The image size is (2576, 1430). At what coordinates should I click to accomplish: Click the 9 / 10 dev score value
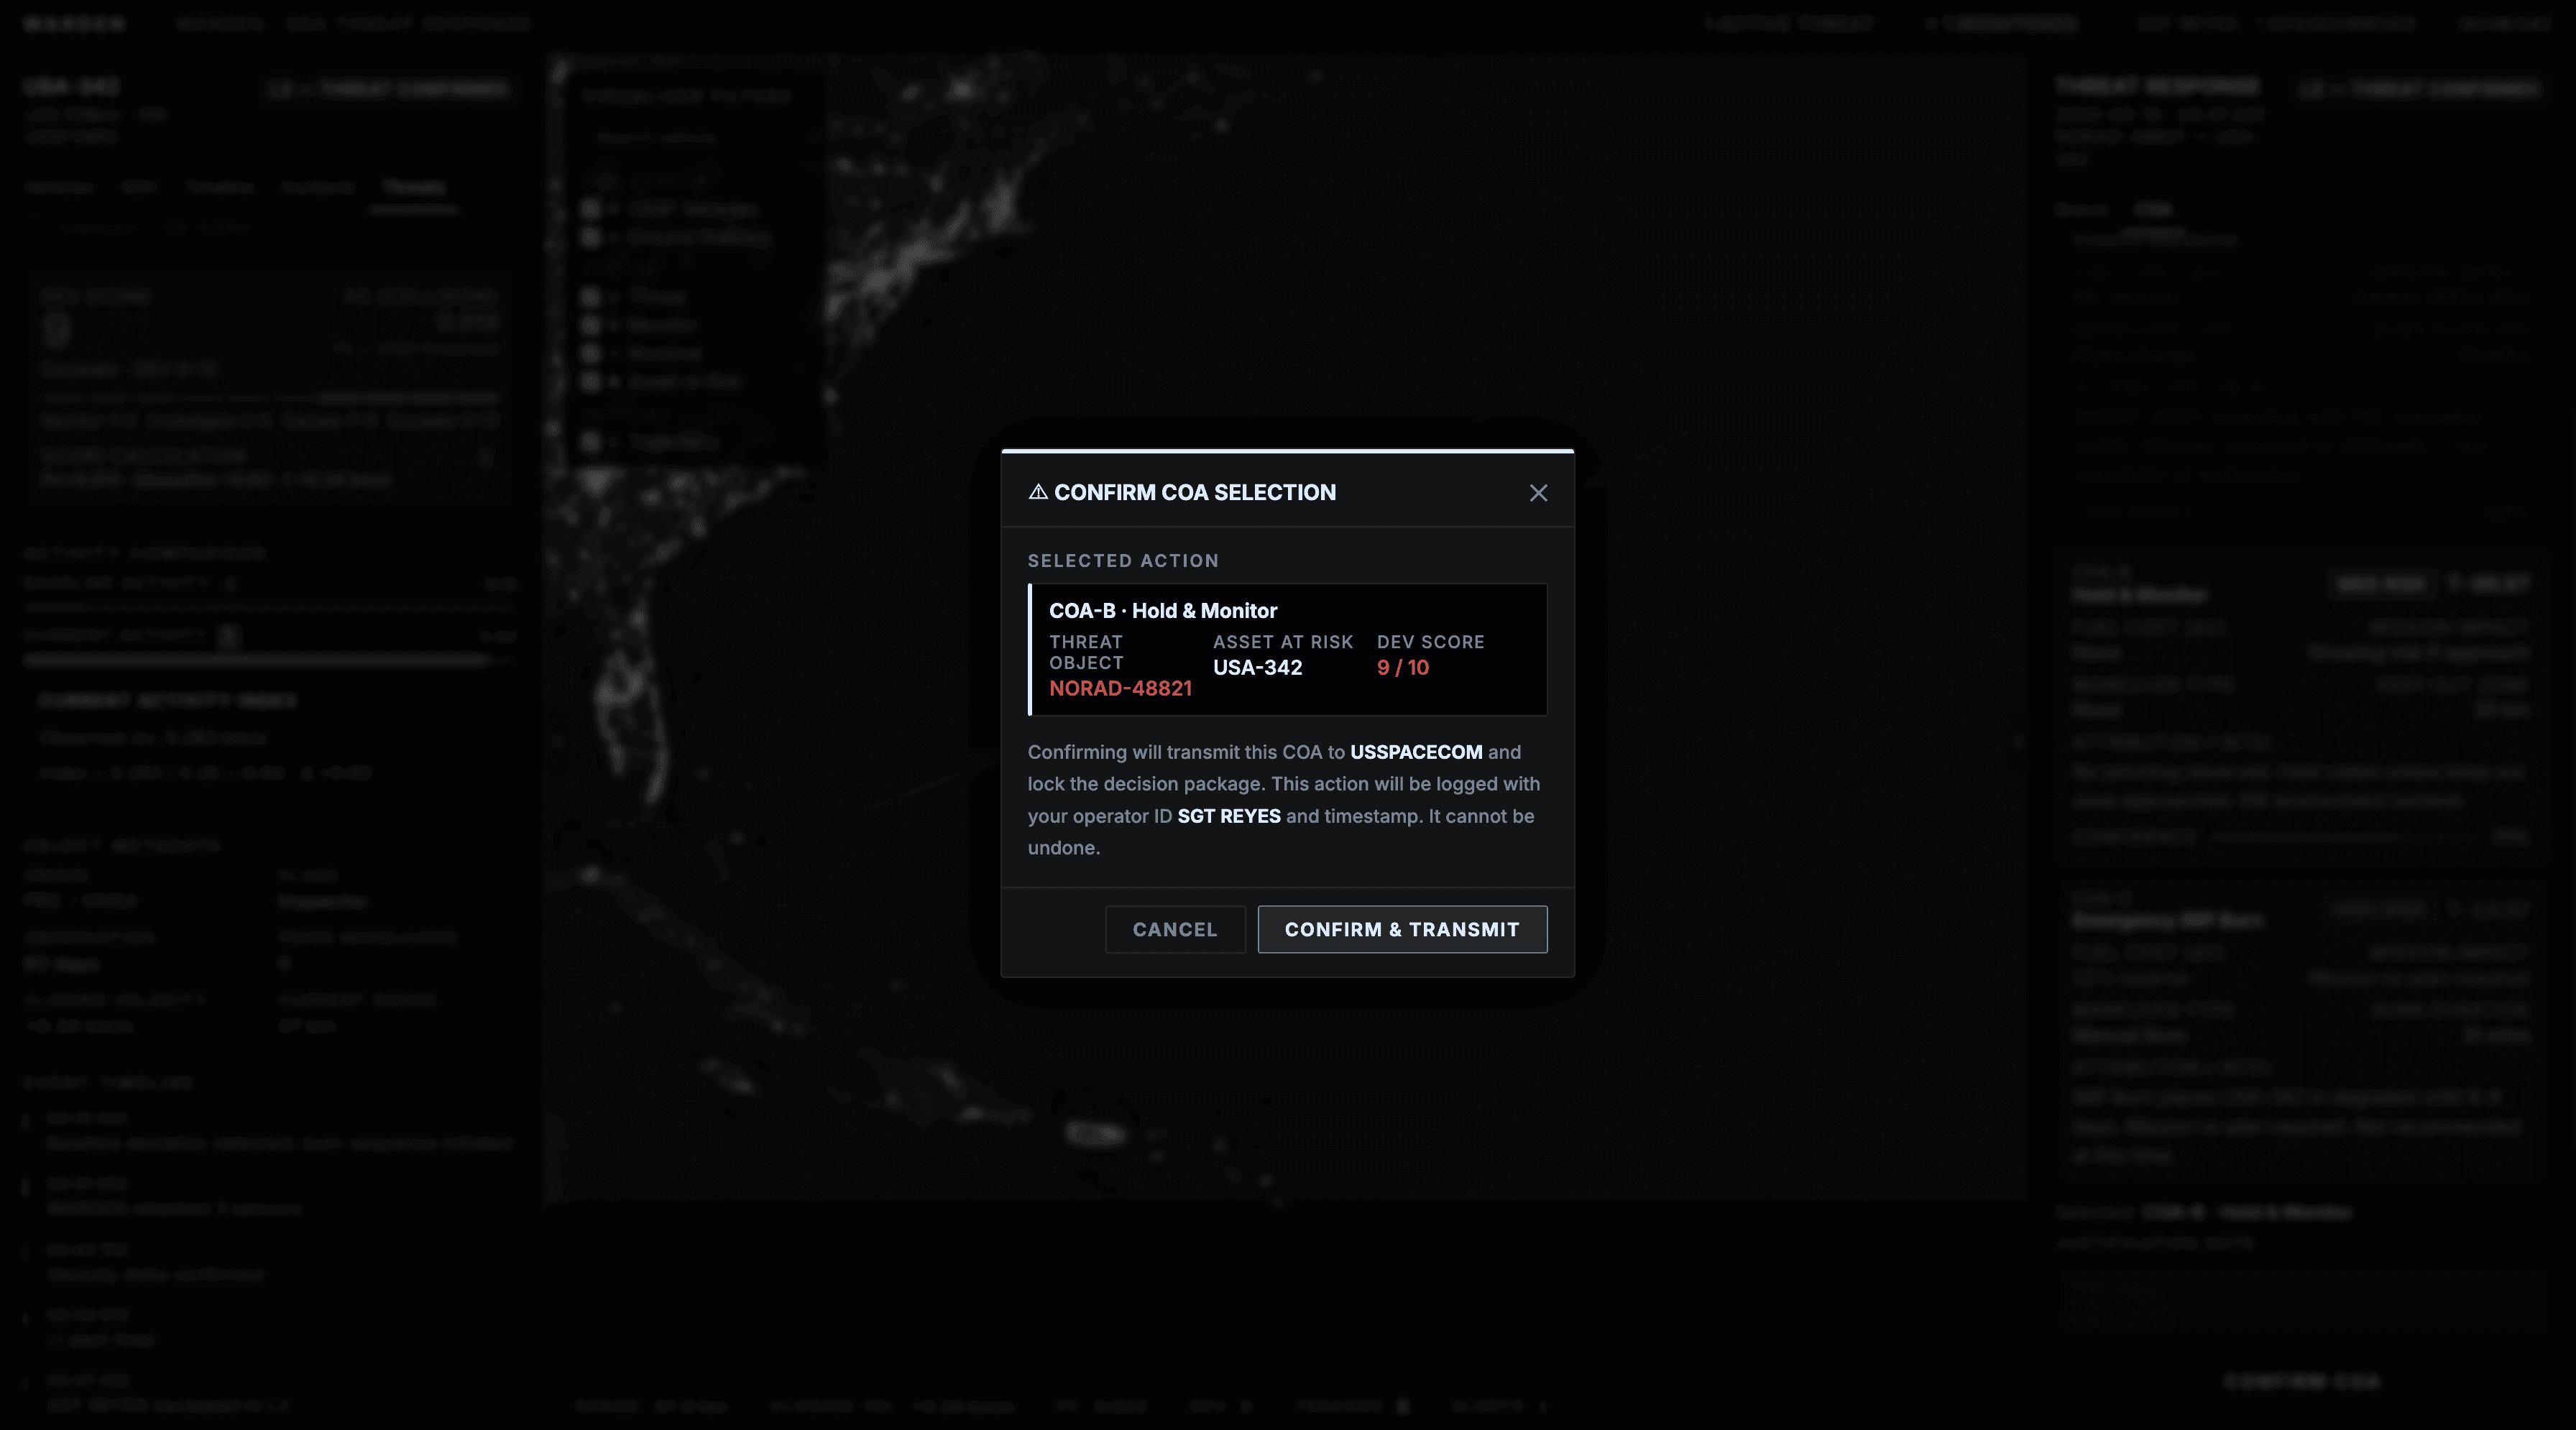tap(1402, 668)
